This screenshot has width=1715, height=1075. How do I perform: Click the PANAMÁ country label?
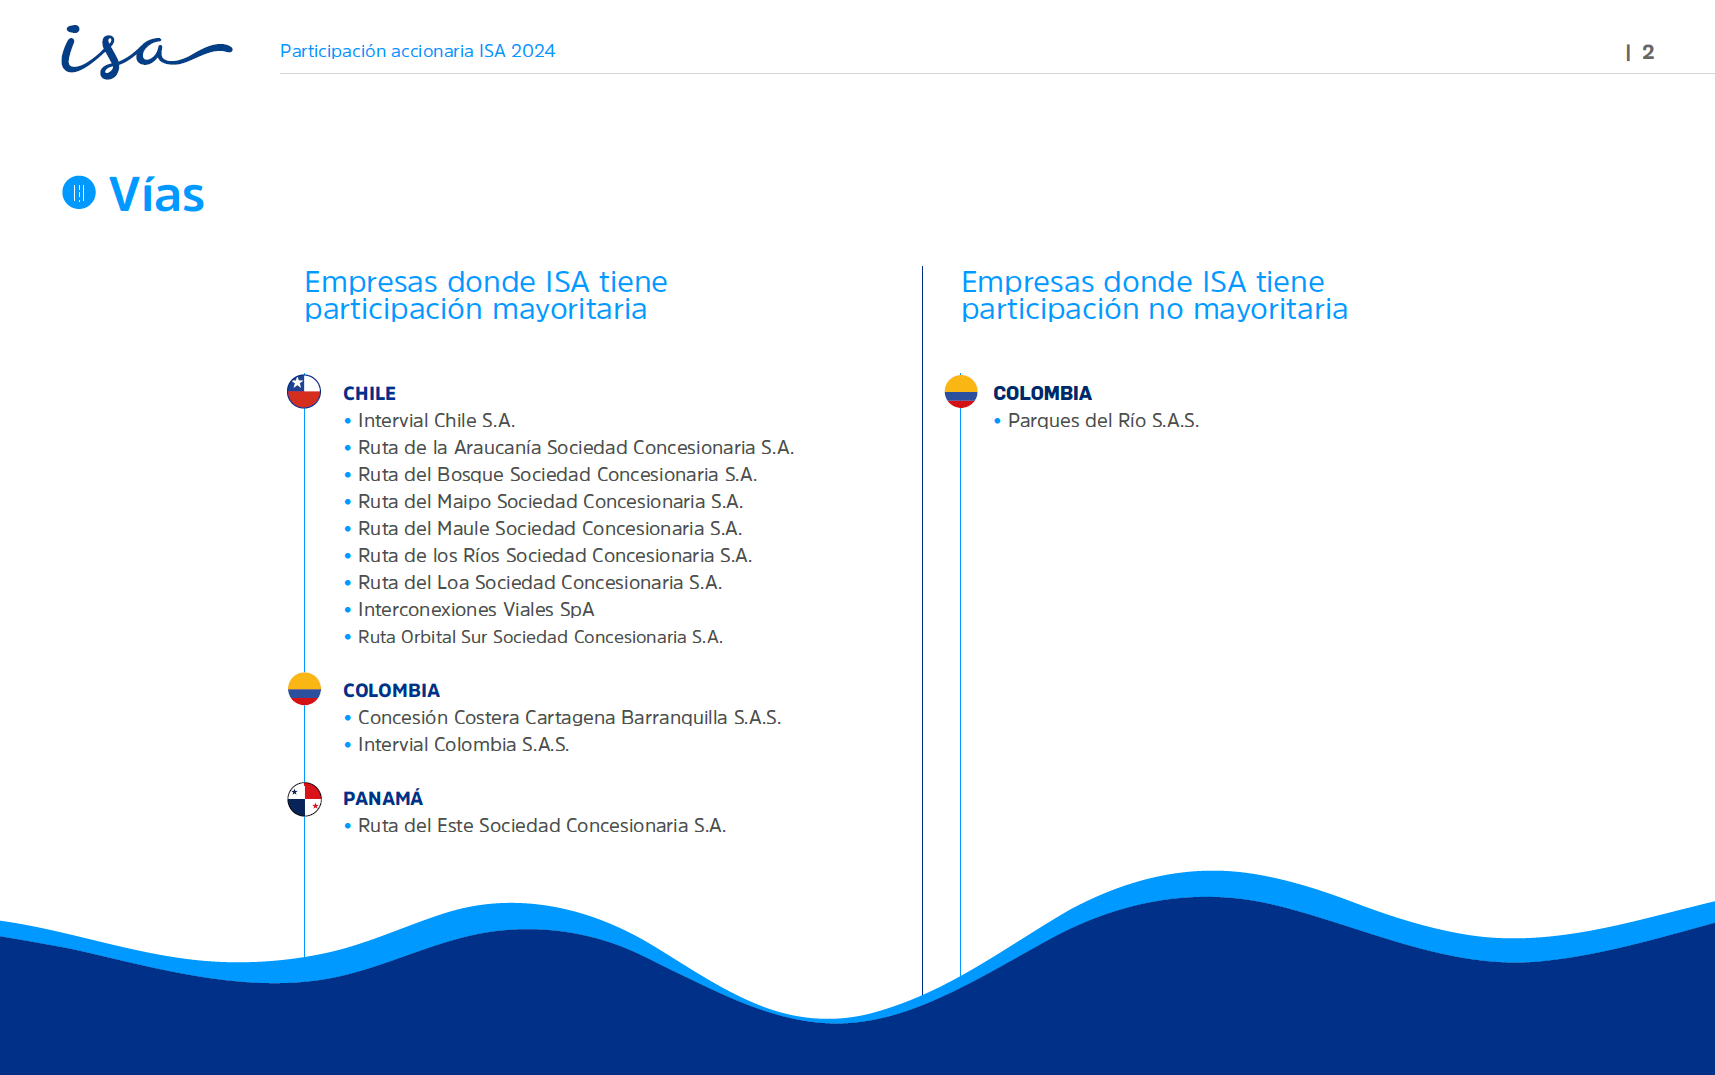383,798
